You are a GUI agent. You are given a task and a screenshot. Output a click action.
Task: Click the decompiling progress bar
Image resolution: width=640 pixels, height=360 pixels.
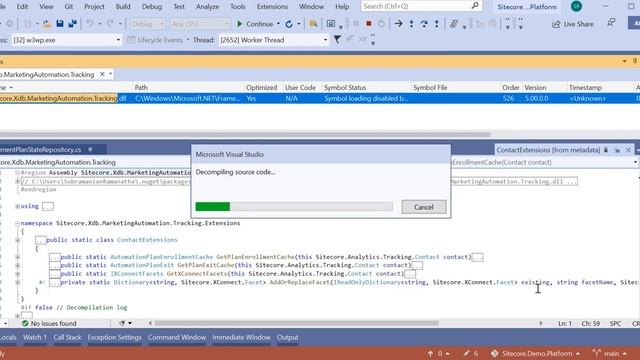(x=294, y=207)
